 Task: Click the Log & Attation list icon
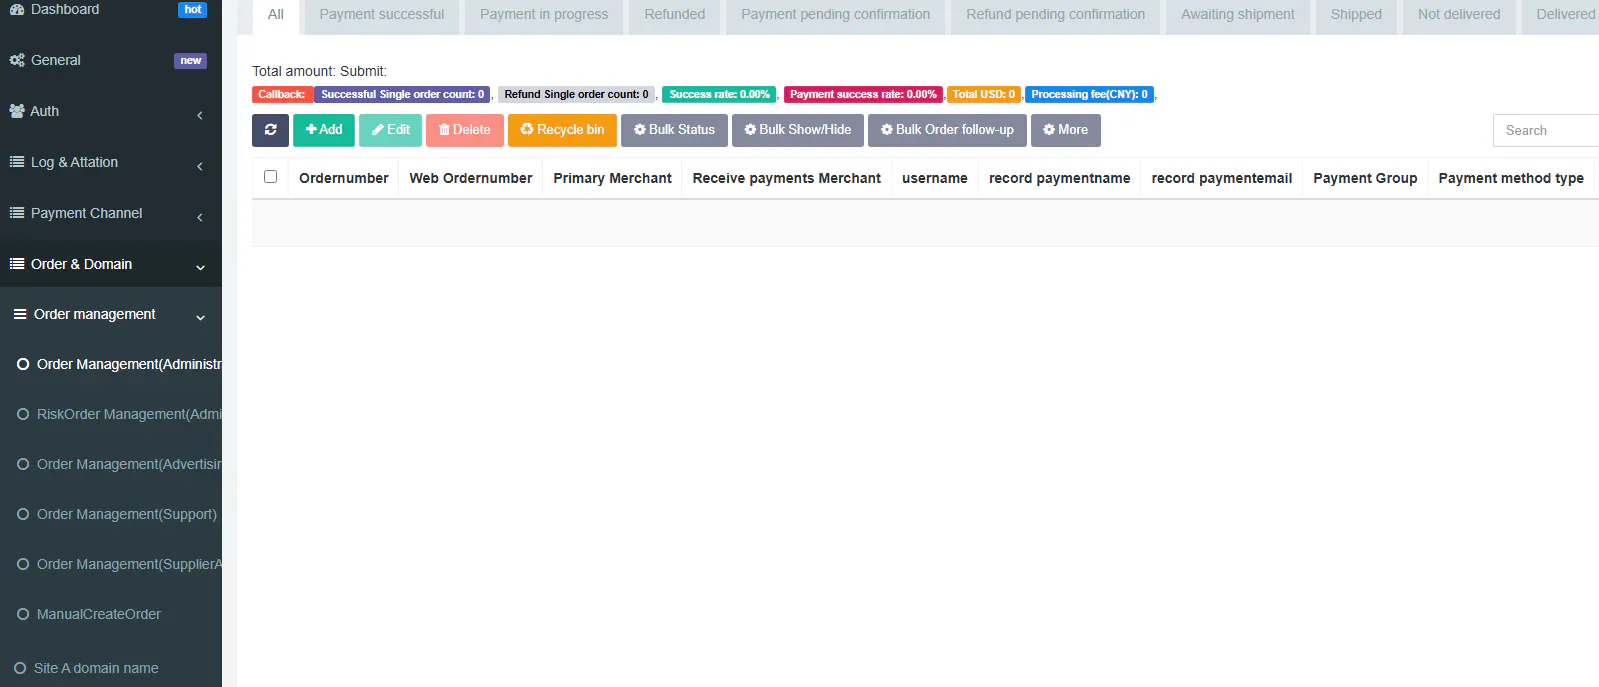(17, 162)
